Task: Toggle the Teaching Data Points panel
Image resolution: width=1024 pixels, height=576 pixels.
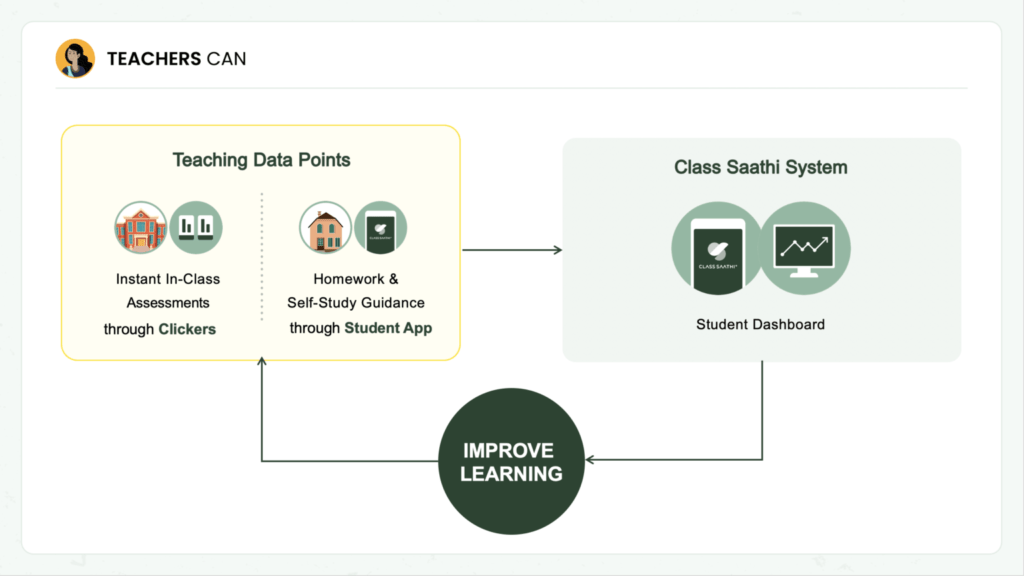Action: coord(261,243)
